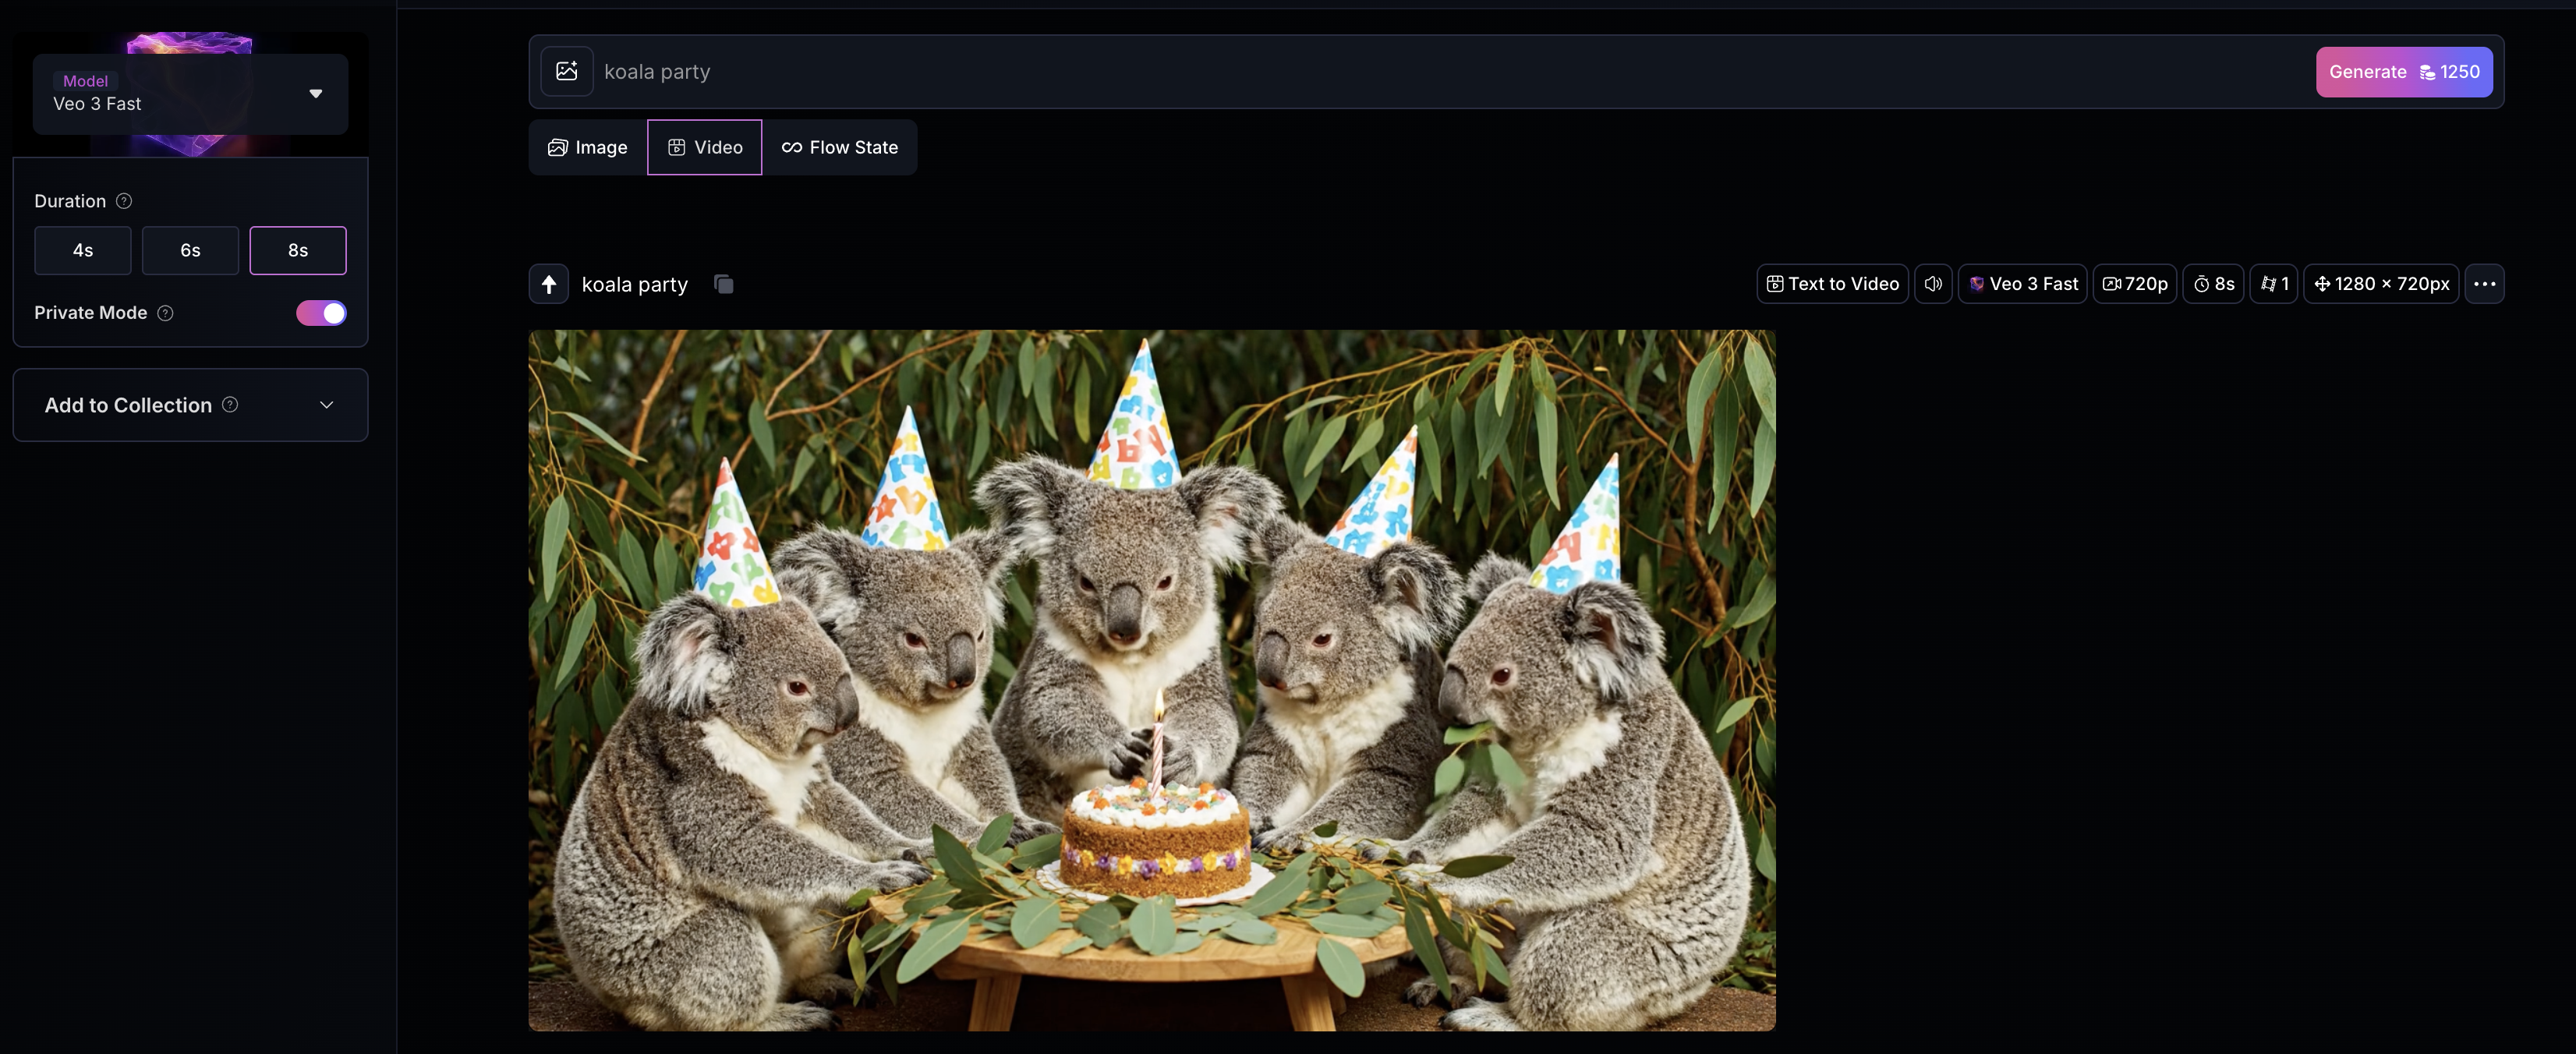Click the Veo 3 Fast model name in sidebar

click(97, 103)
